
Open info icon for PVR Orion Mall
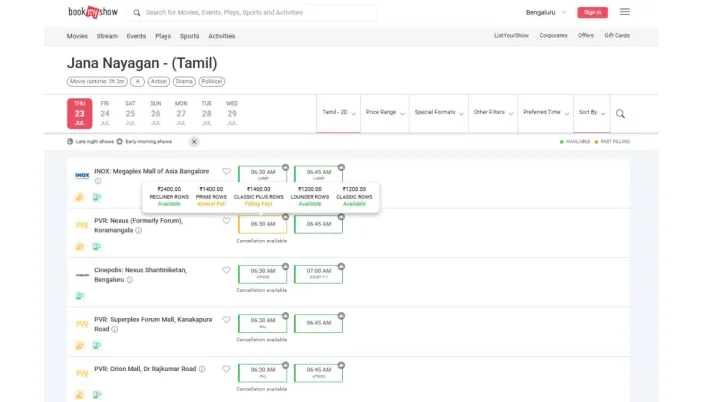(x=202, y=369)
